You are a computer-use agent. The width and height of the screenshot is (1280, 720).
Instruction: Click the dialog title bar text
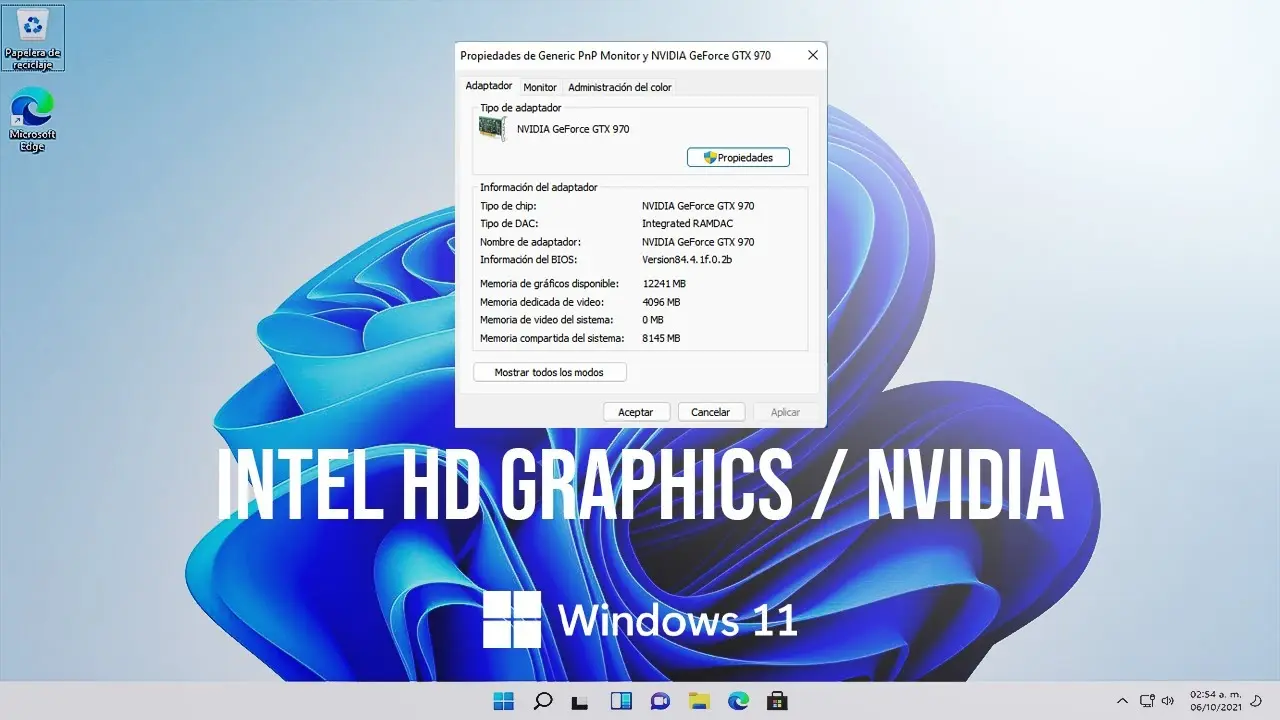click(x=615, y=56)
